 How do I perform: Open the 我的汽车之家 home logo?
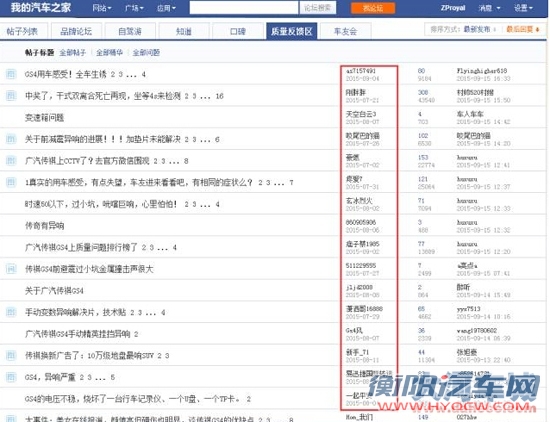coord(41,7)
